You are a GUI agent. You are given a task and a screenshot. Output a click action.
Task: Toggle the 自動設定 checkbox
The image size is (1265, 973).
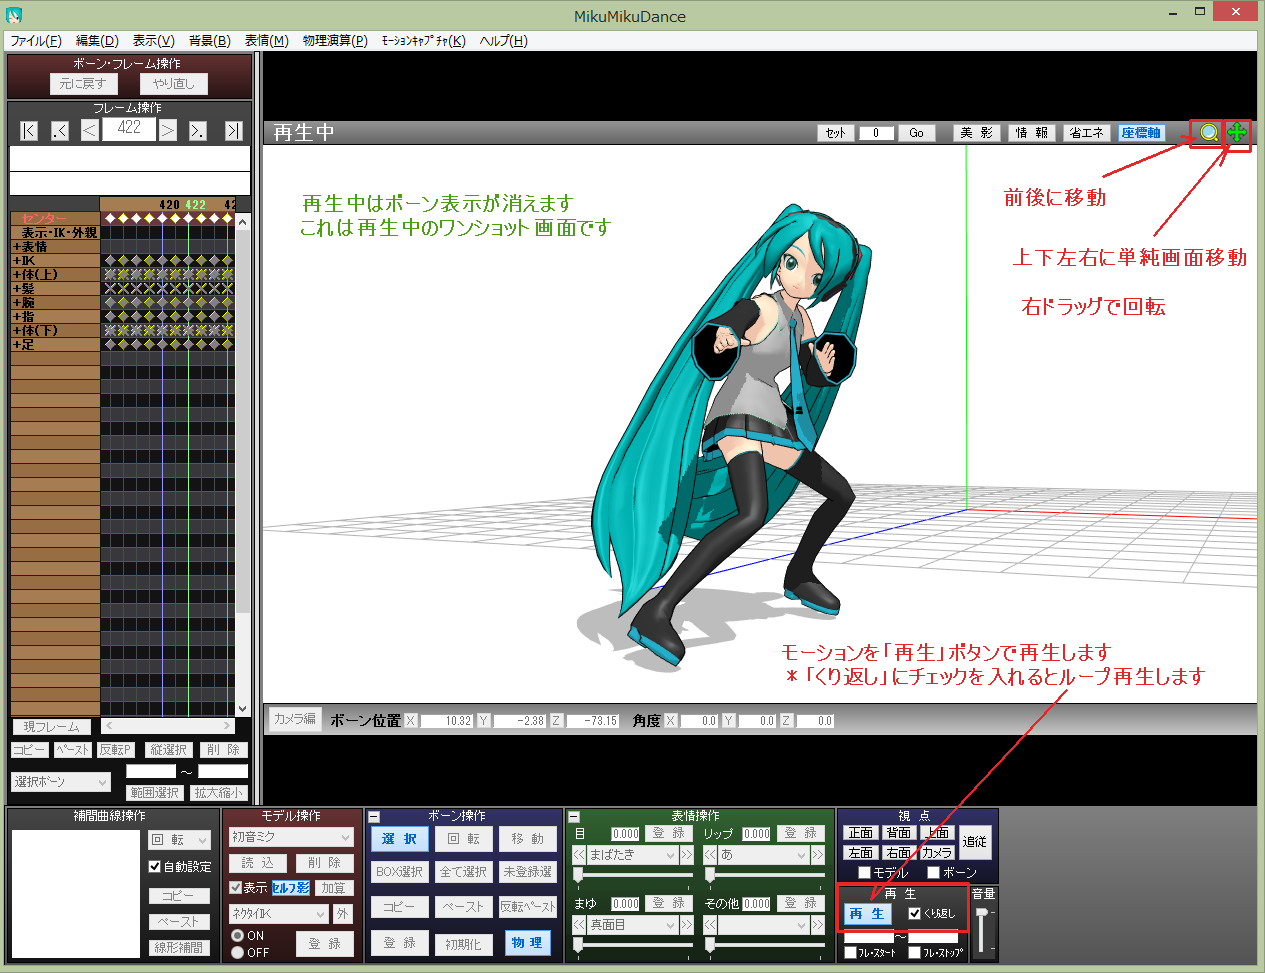155,867
